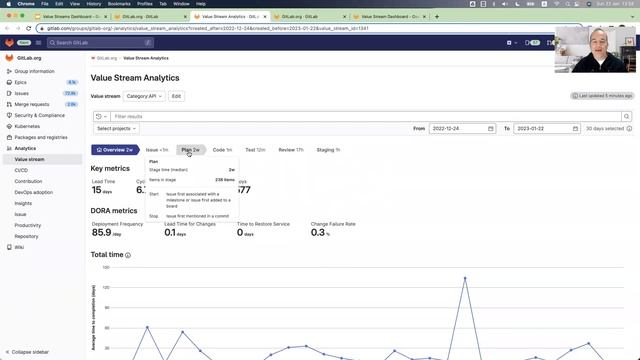Image resolution: width=640 pixels, height=360 pixels.
Task: Switch to the Value Streams Dashboard first tab
Action: point(71,16)
